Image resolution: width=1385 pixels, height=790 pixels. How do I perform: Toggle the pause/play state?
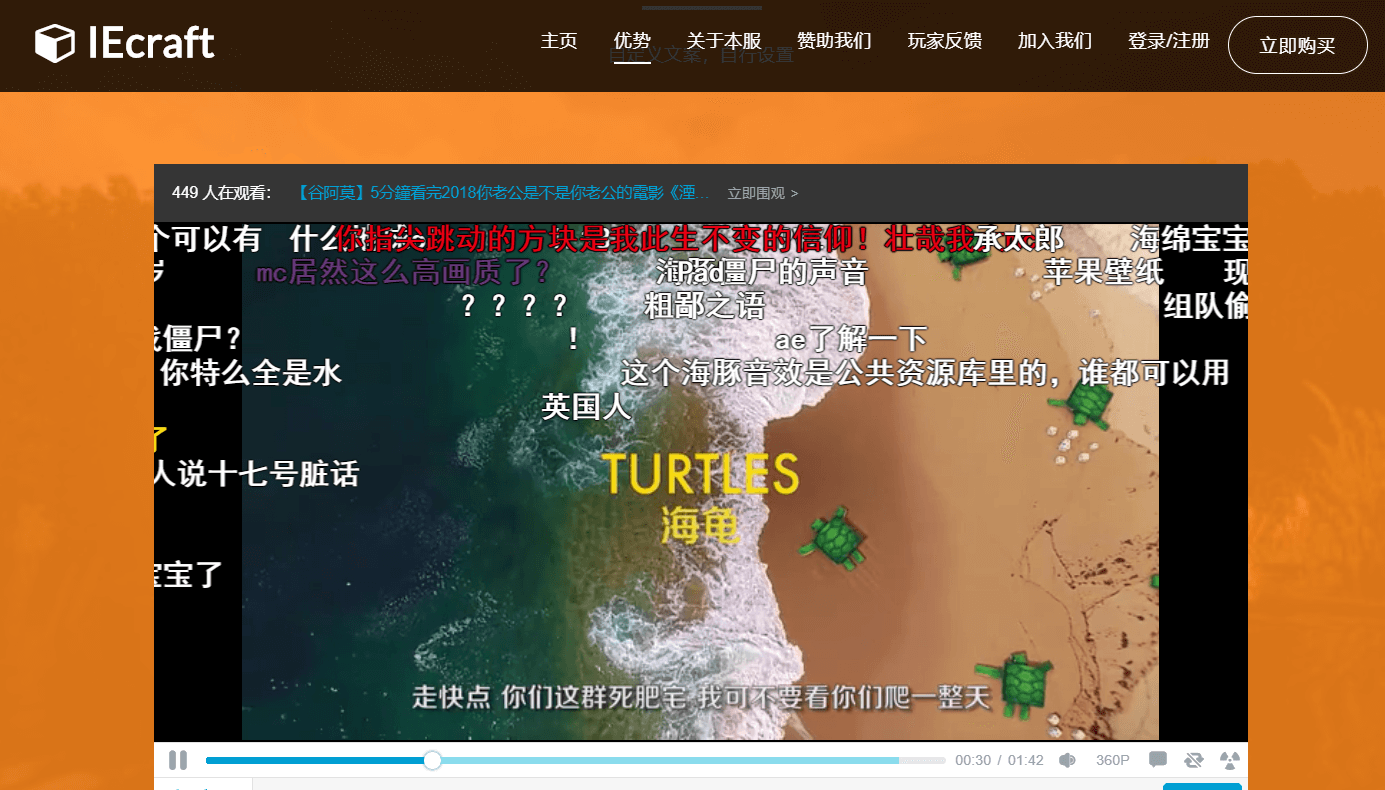point(177,760)
